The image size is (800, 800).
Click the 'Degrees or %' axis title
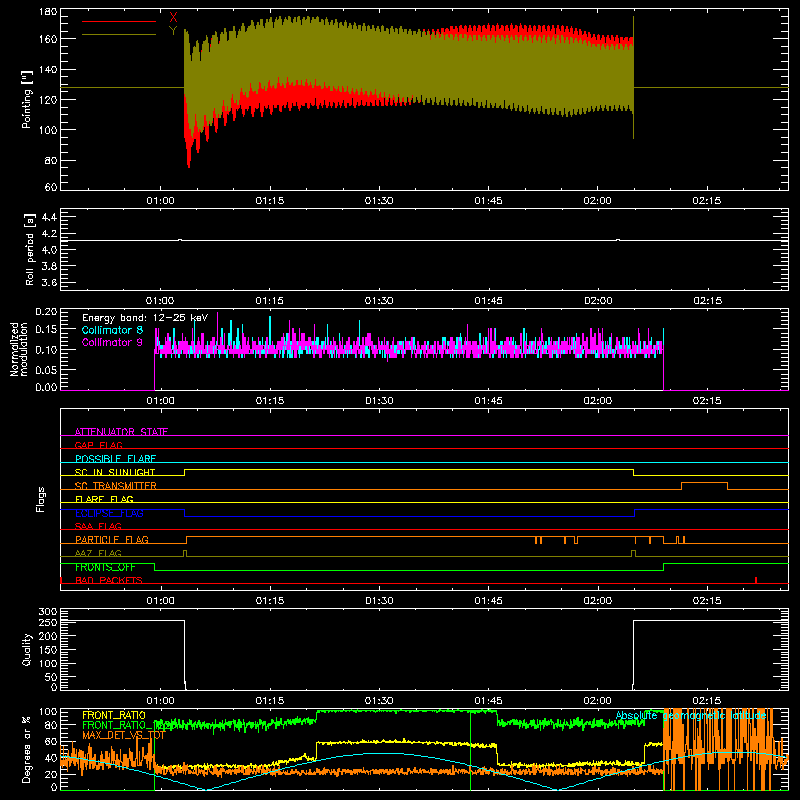27,749
